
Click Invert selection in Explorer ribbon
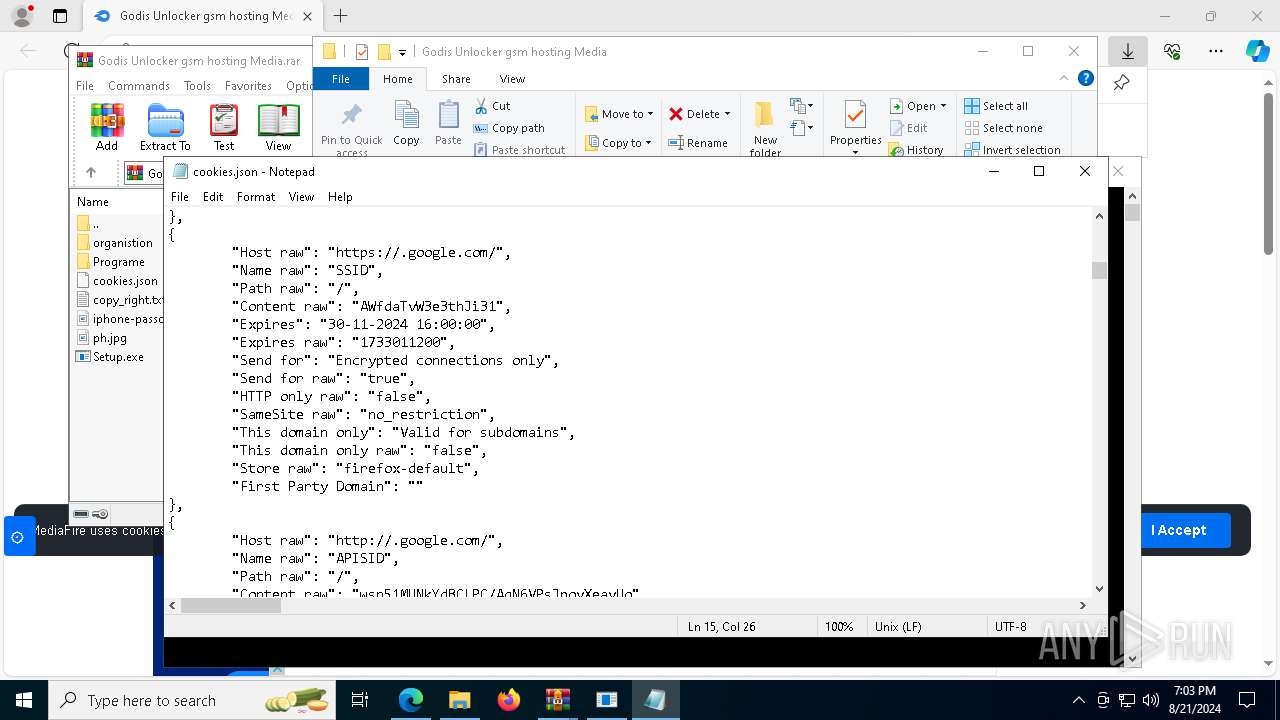[x=1012, y=150]
